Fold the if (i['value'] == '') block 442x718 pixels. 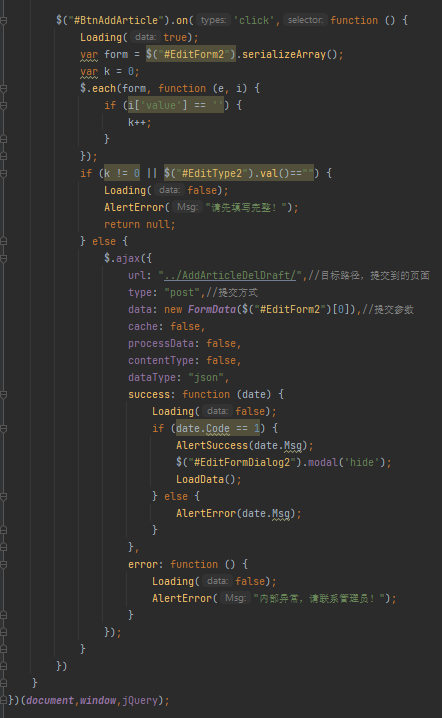click(x=4, y=105)
